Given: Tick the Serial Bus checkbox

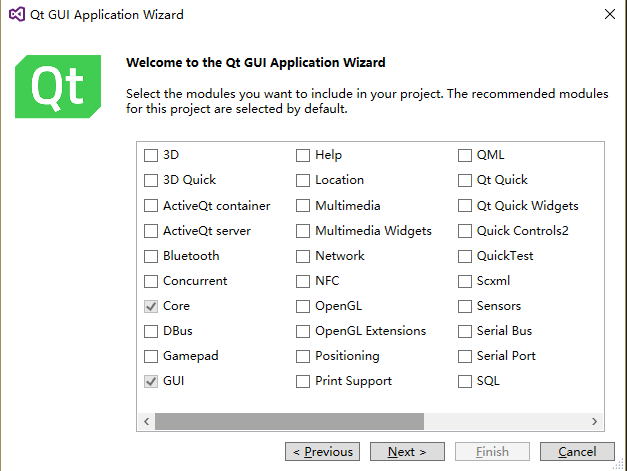Looking at the screenshot, I should pos(465,331).
